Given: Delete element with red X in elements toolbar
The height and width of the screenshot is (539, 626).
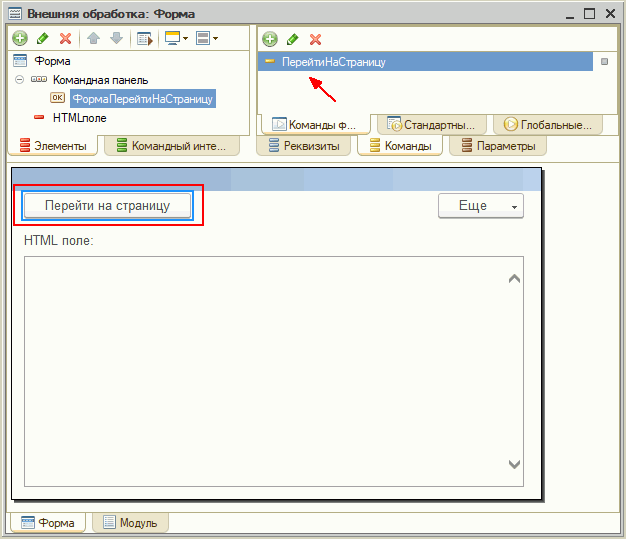Looking at the screenshot, I should (65, 38).
